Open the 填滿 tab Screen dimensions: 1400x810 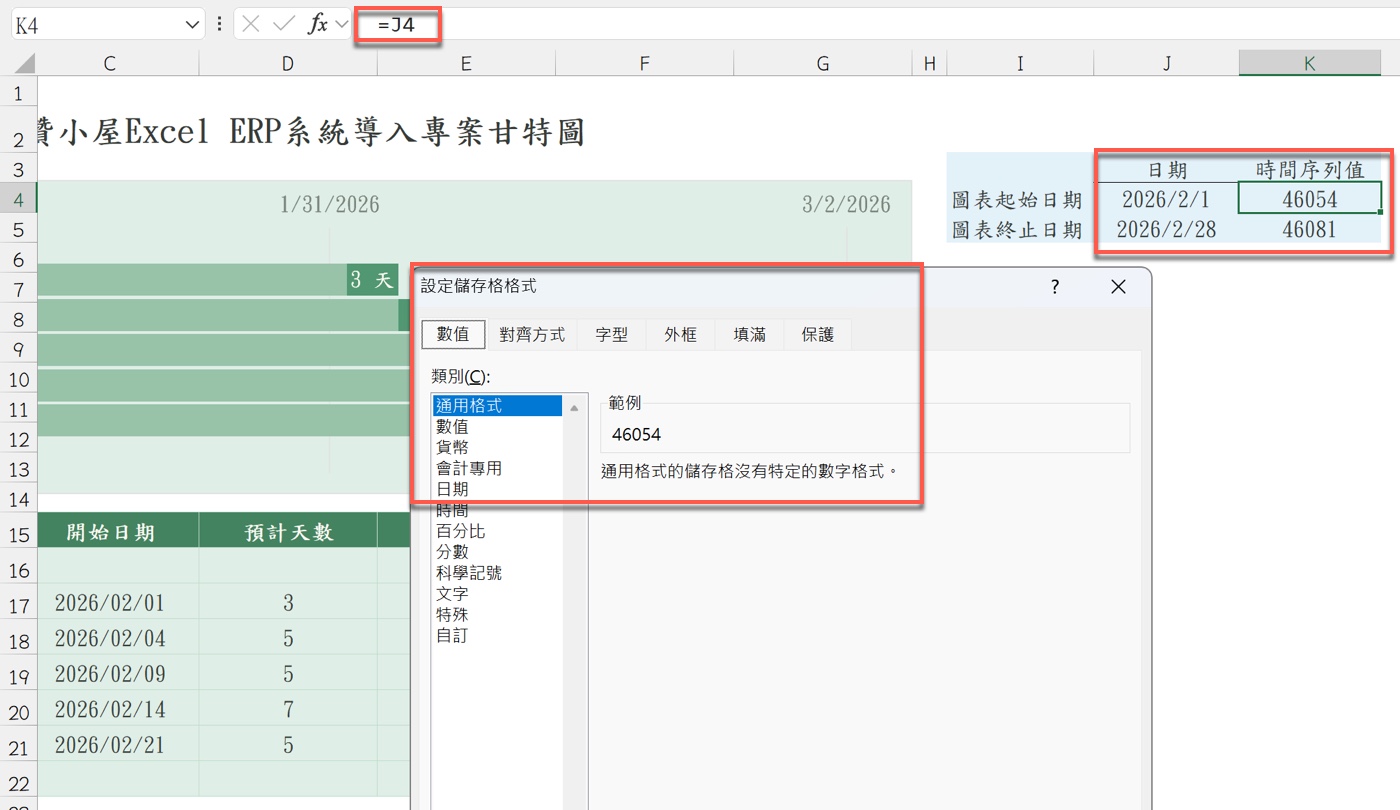pos(748,335)
